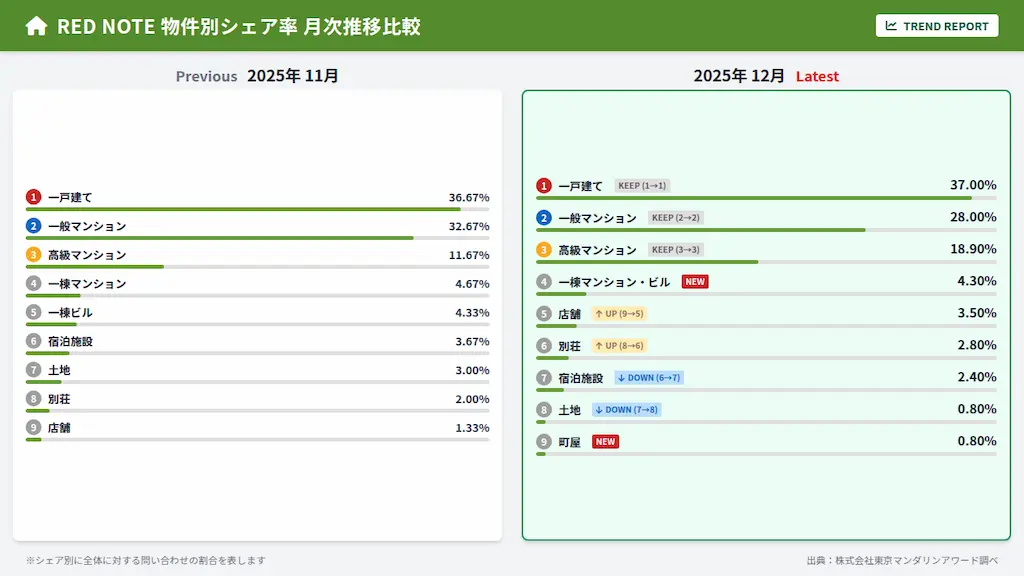The image size is (1024, 576).
Task: Click the gray rank 9 badge for 町屋
Action: tap(544, 441)
